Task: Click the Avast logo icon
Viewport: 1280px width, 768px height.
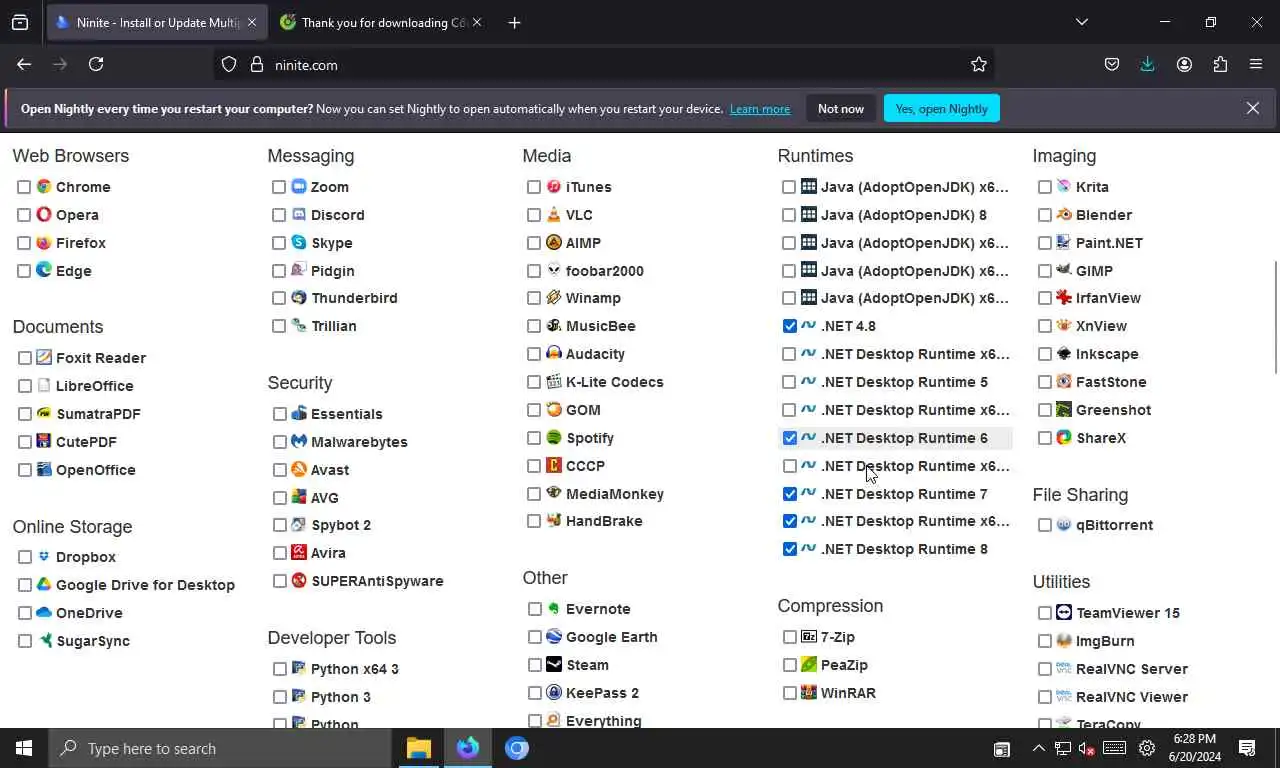Action: (299, 470)
